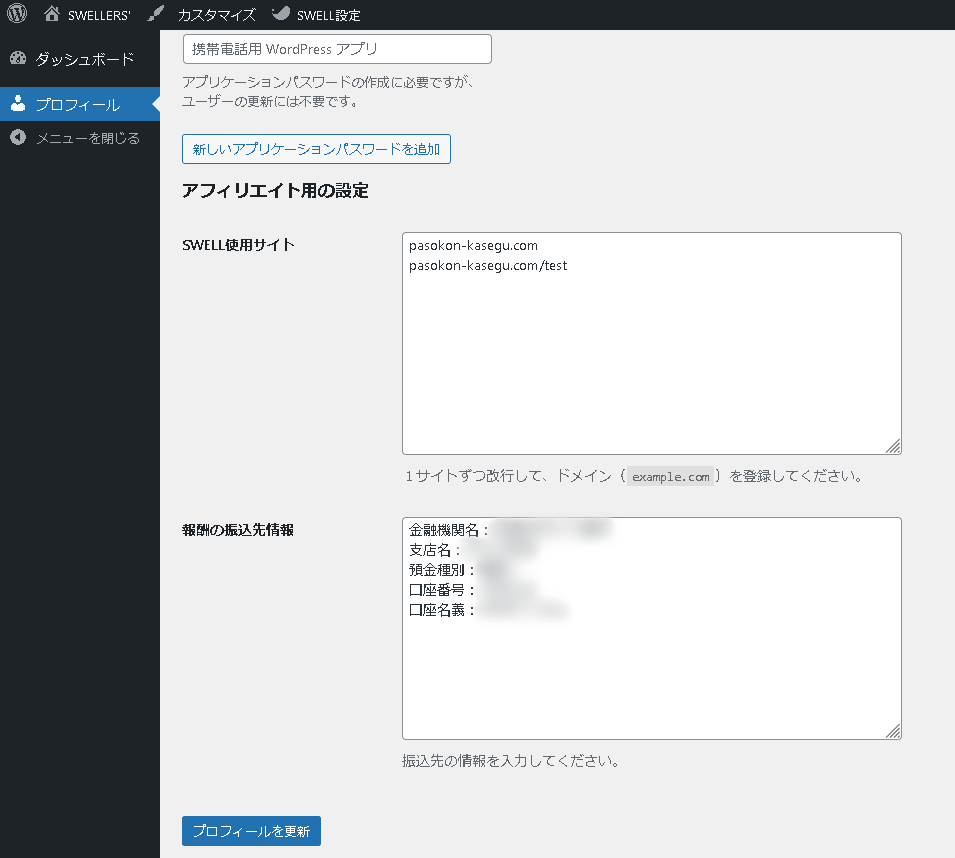Click the 口座名義 line
The height and width of the screenshot is (858, 955).
(489, 610)
